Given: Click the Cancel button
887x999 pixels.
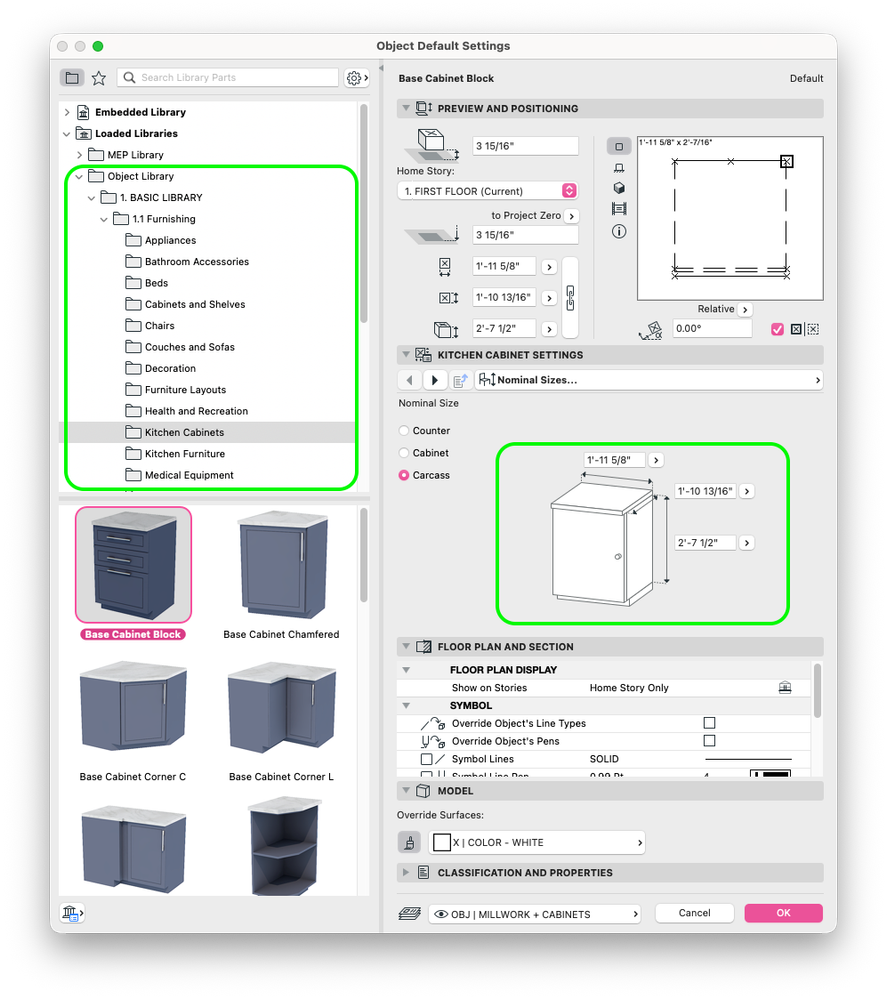Looking at the screenshot, I should tap(695, 913).
